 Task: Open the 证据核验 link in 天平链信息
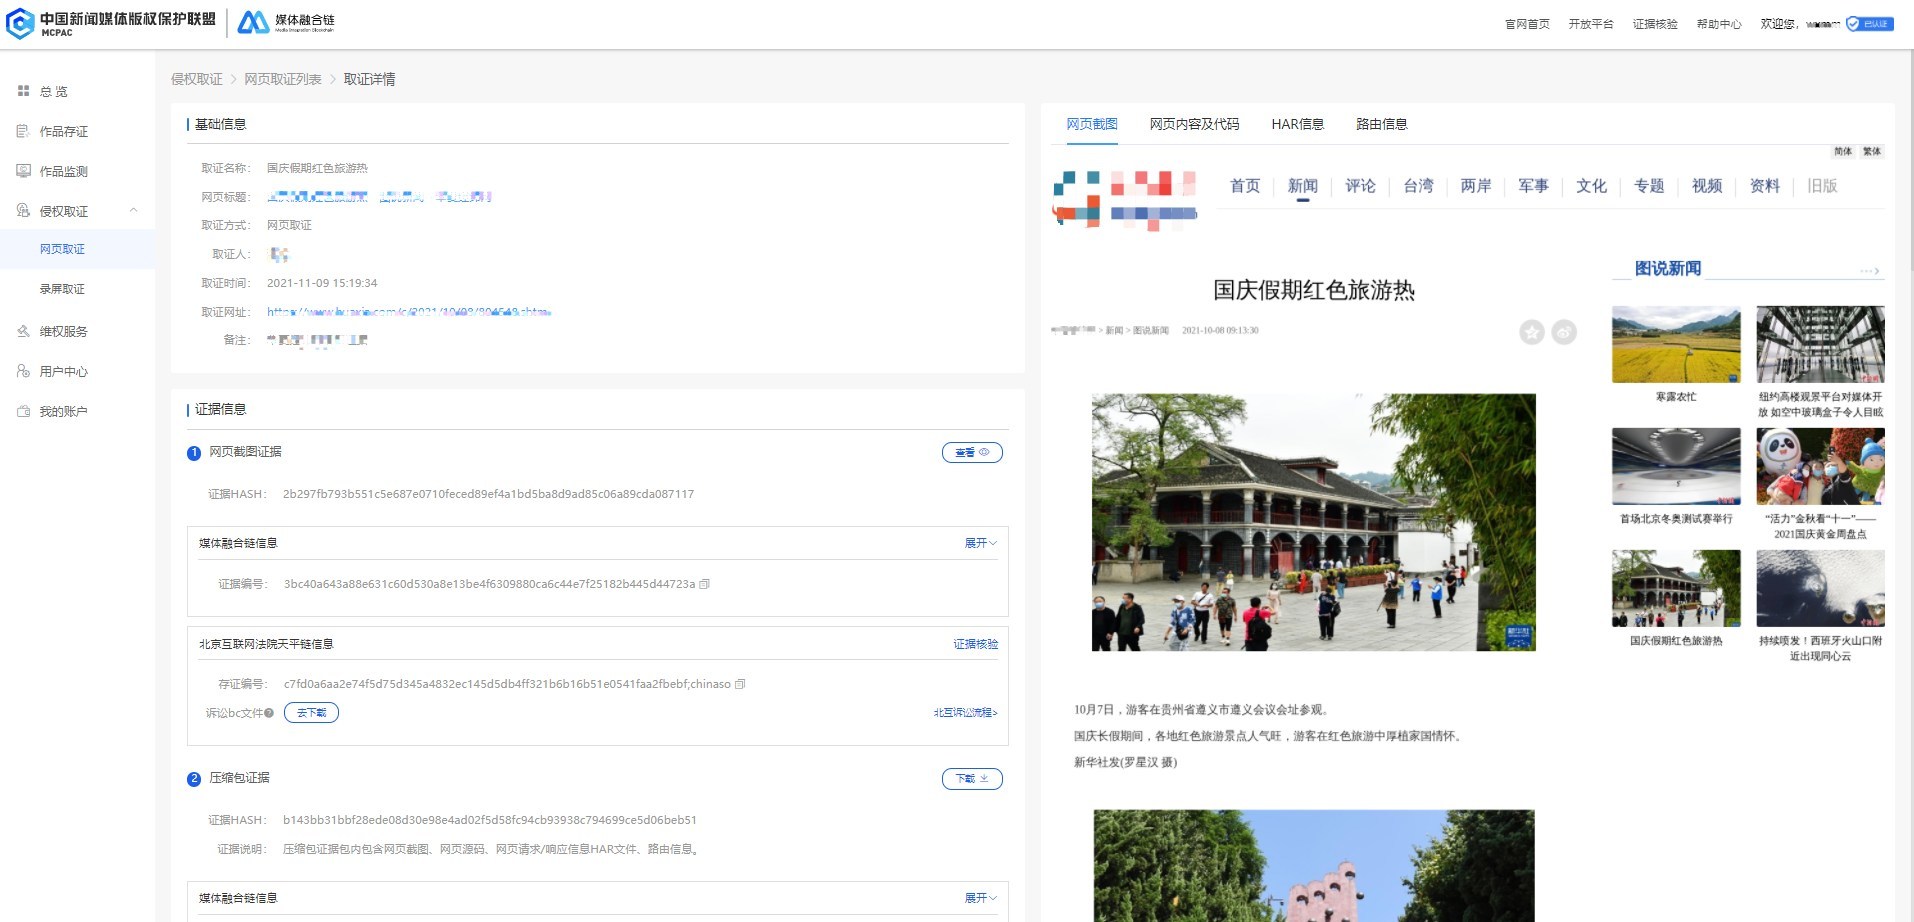(975, 644)
